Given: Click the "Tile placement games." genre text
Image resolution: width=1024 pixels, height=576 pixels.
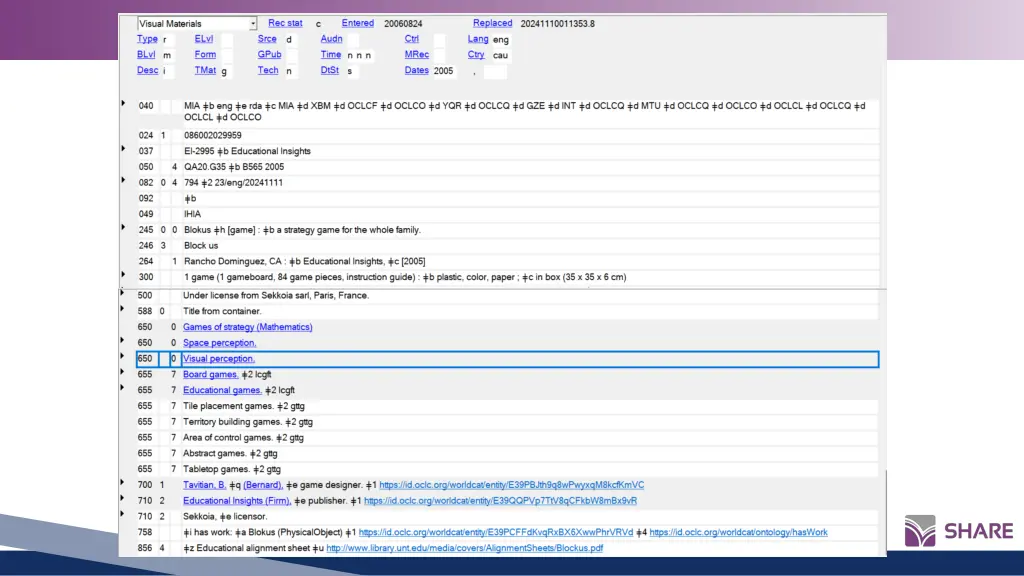Looking at the screenshot, I should pos(229,406).
